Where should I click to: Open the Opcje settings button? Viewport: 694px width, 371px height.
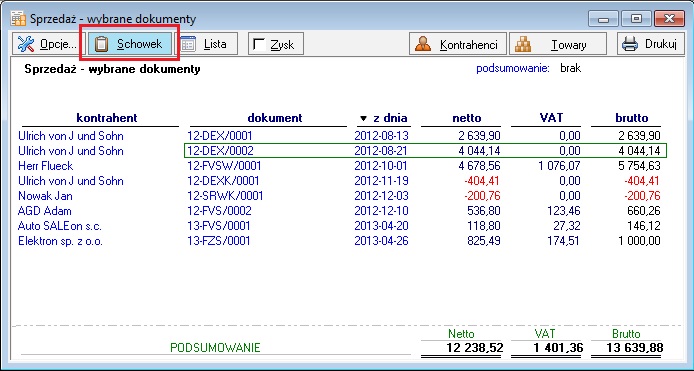click(48, 44)
